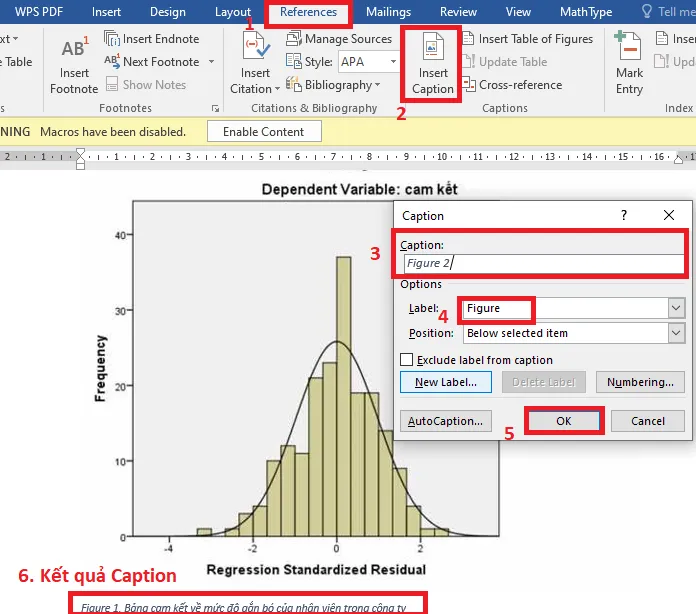Open the Label dropdown arrow
The image size is (696, 614).
pos(676,309)
